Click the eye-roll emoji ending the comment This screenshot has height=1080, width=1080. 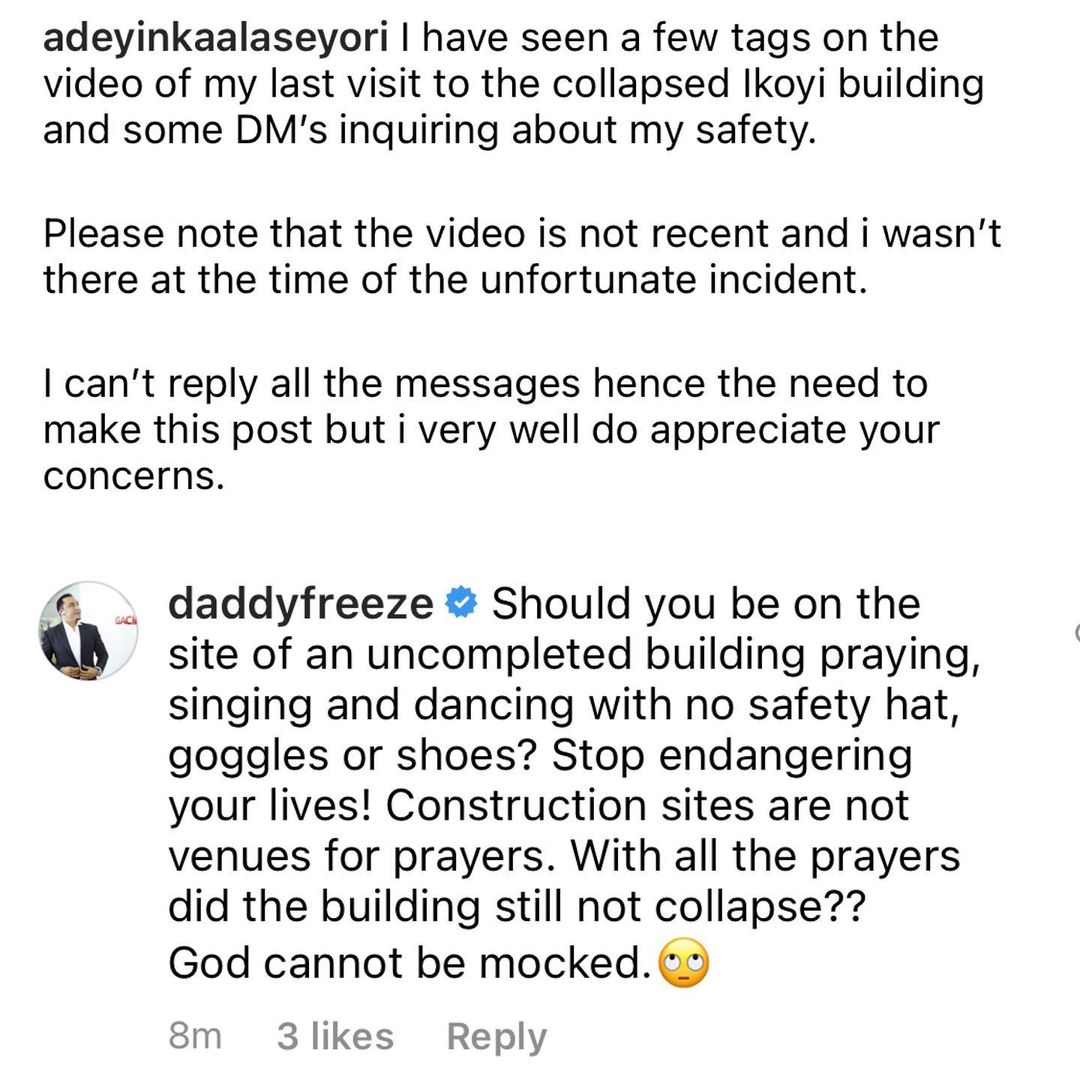click(x=685, y=964)
